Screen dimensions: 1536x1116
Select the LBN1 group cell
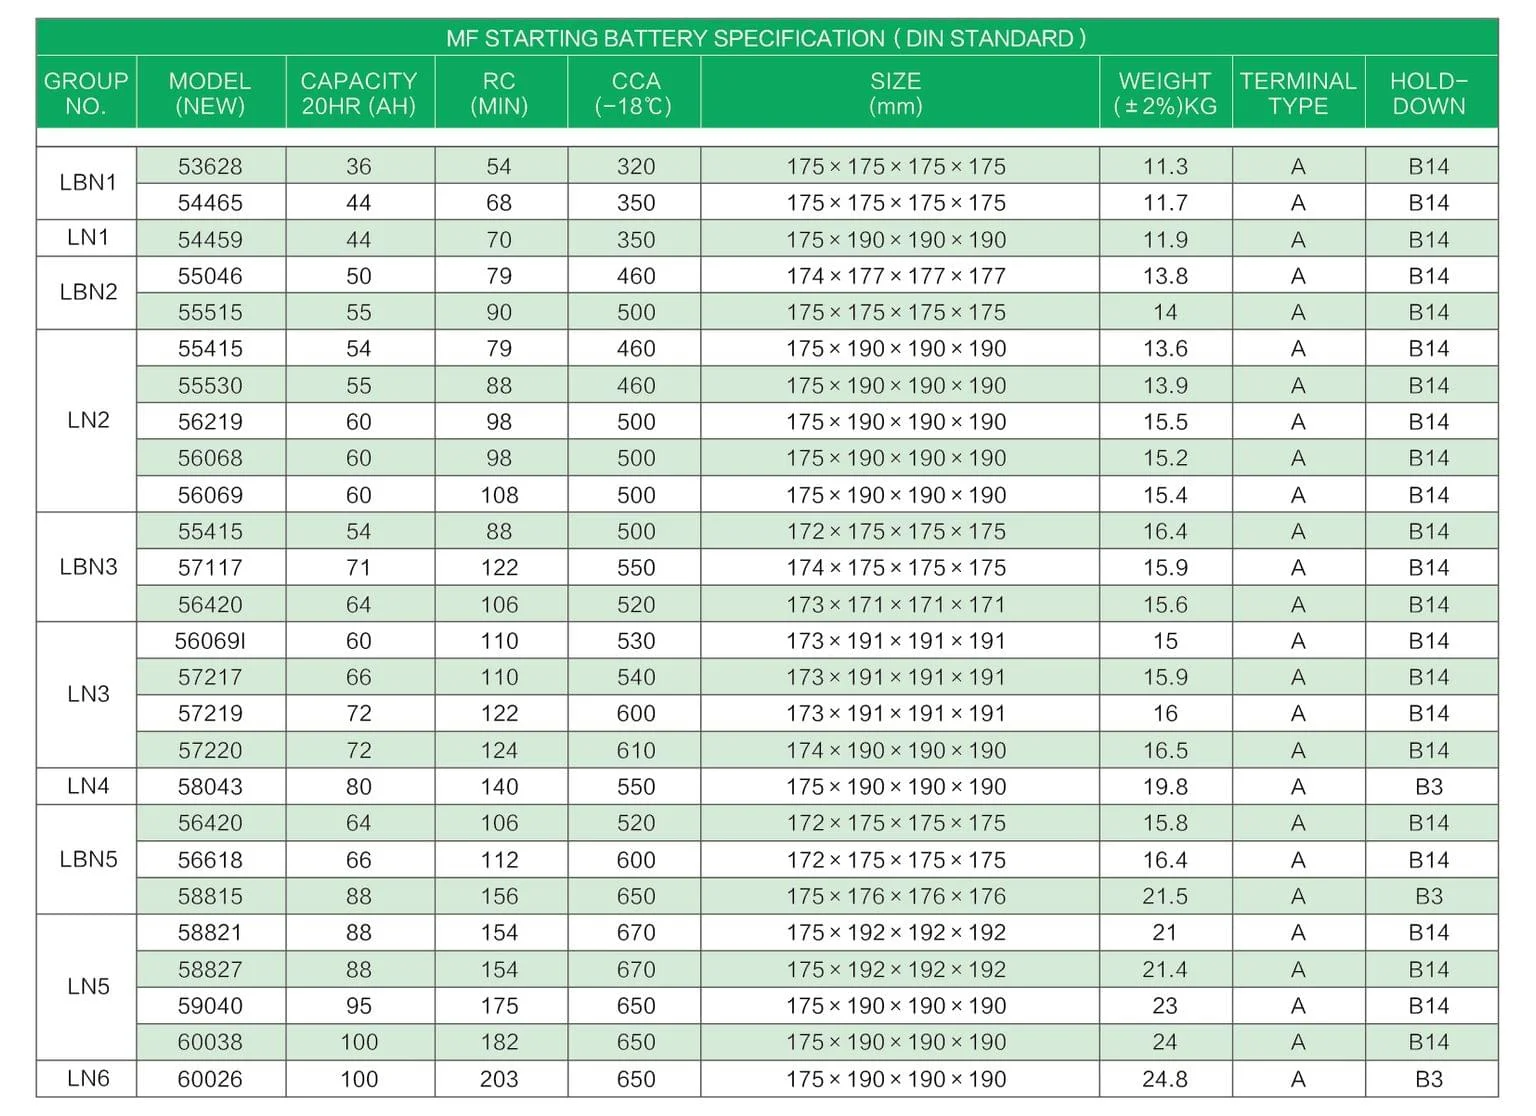[x=88, y=183]
